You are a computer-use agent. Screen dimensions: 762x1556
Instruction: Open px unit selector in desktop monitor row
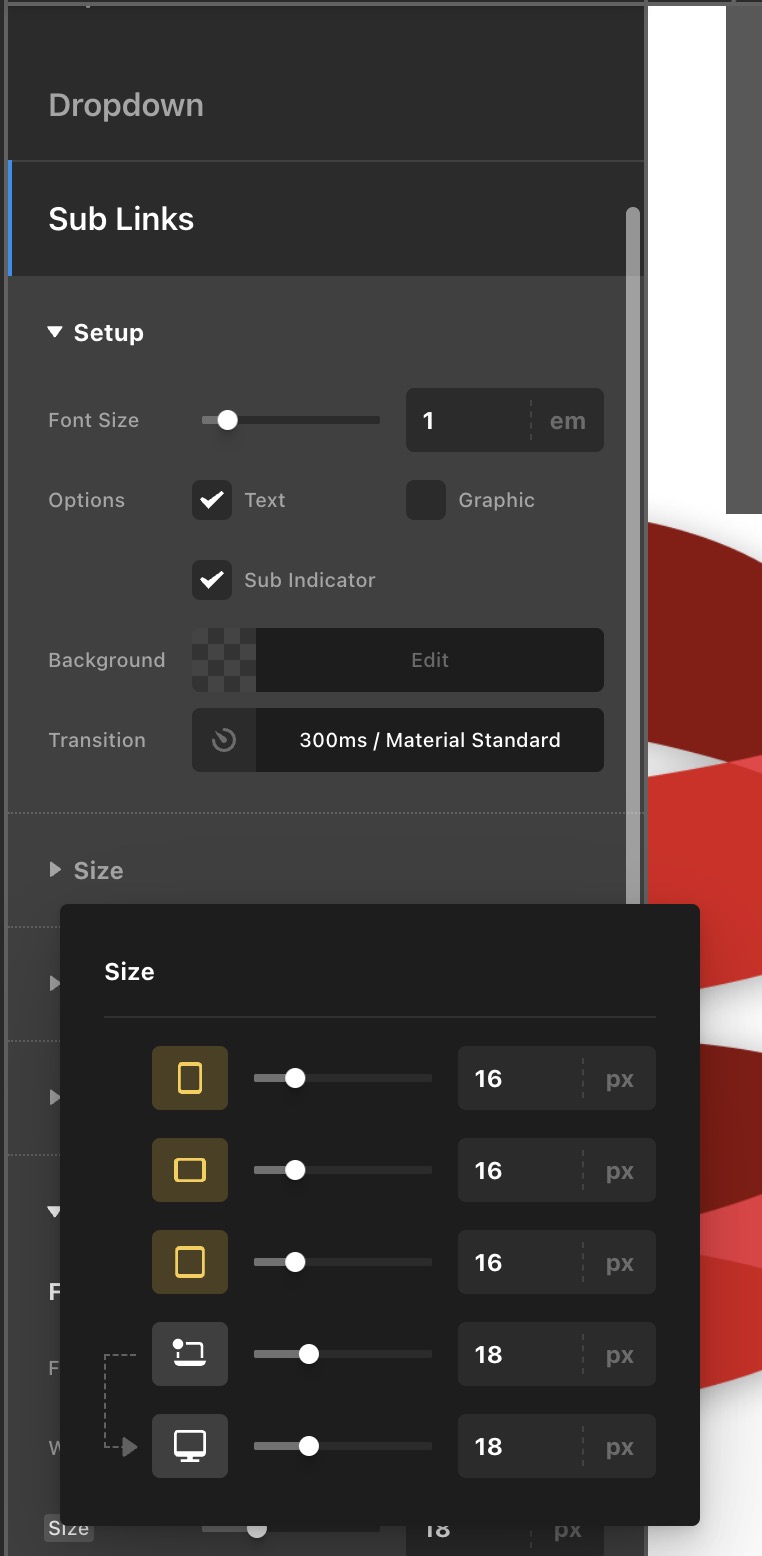pos(619,1446)
